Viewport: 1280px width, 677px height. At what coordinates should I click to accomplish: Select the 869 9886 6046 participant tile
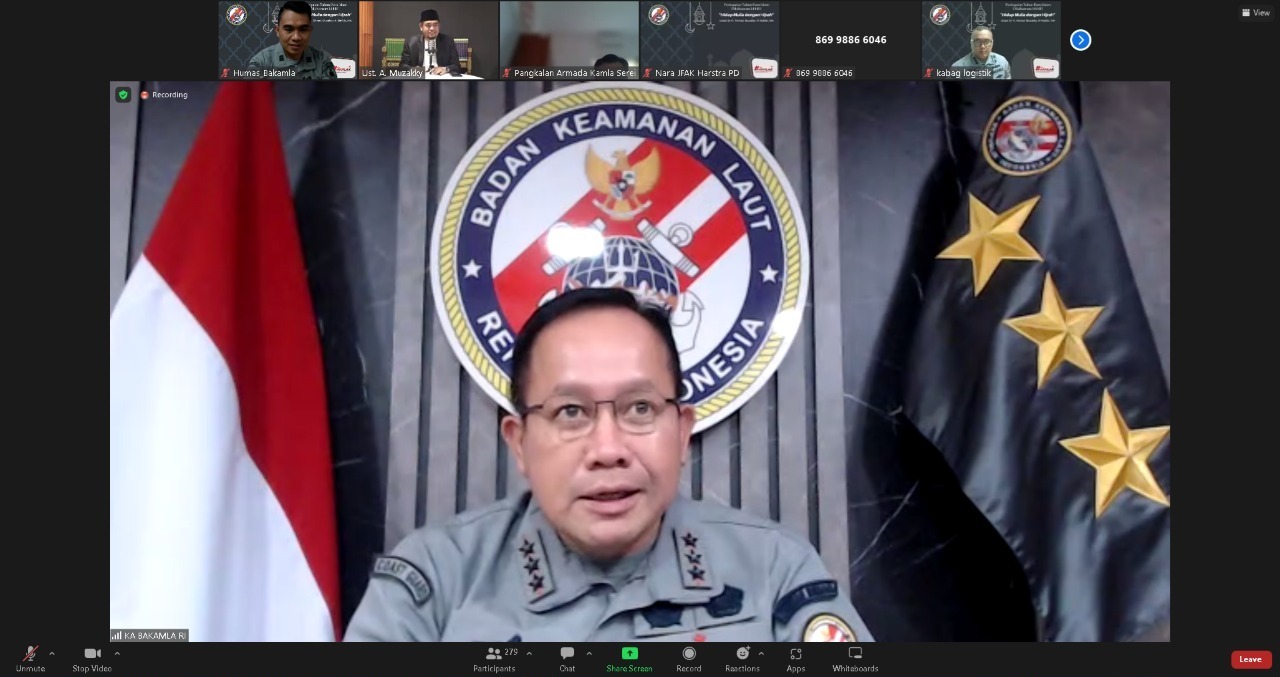850,40
